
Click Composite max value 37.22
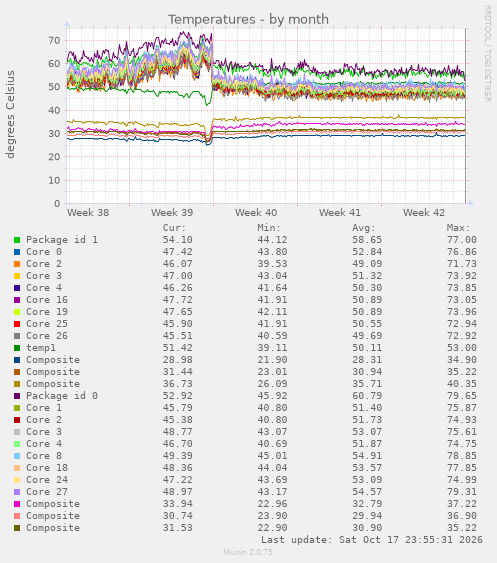click(x=462, y=504)
